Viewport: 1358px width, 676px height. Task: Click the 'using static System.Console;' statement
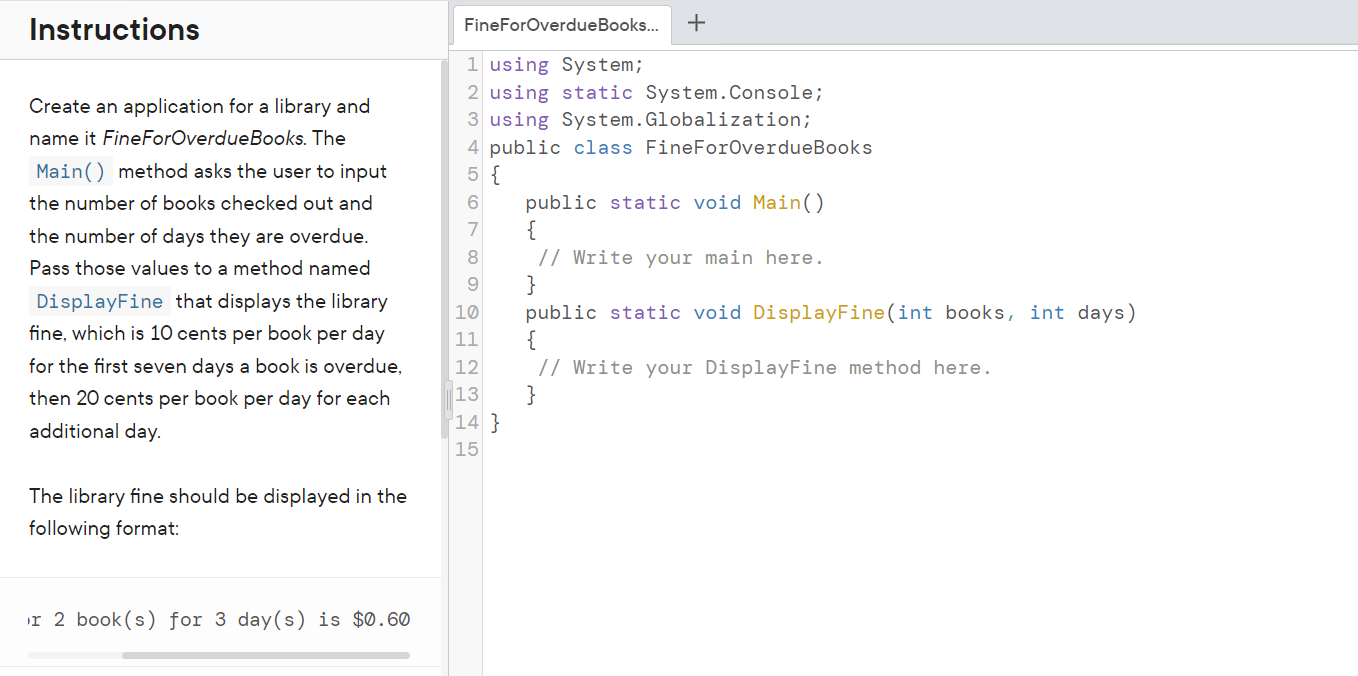tap(655, 92)
